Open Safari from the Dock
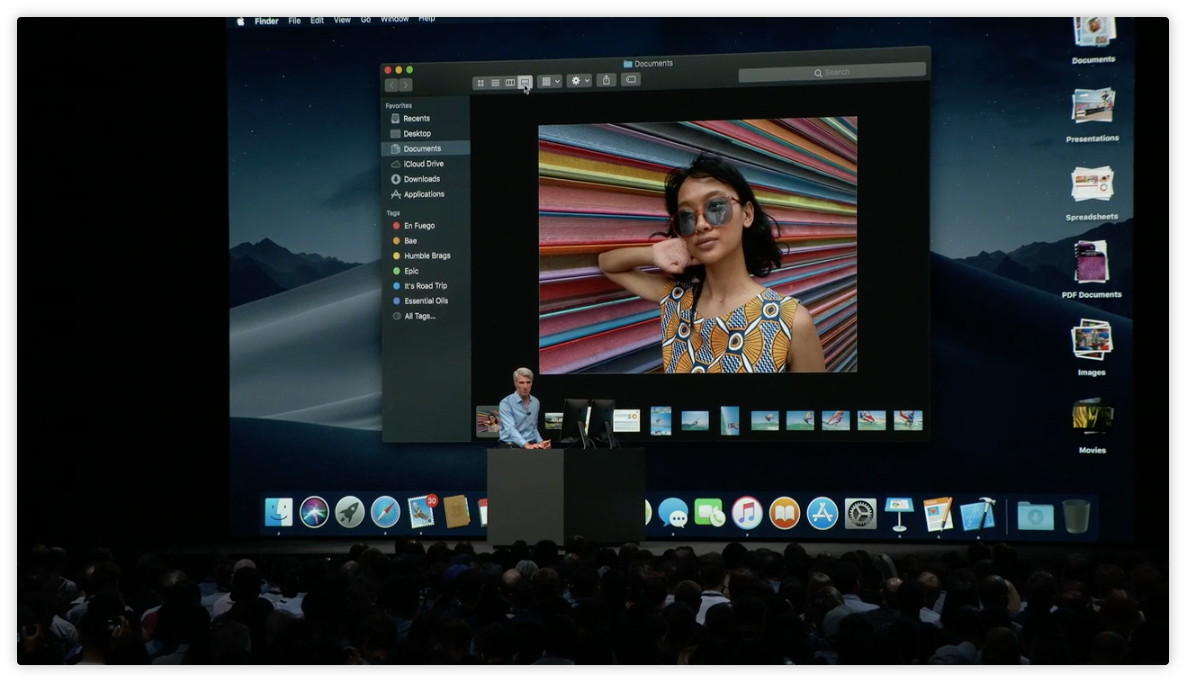 pyautogui.click(x=385, y=513)
